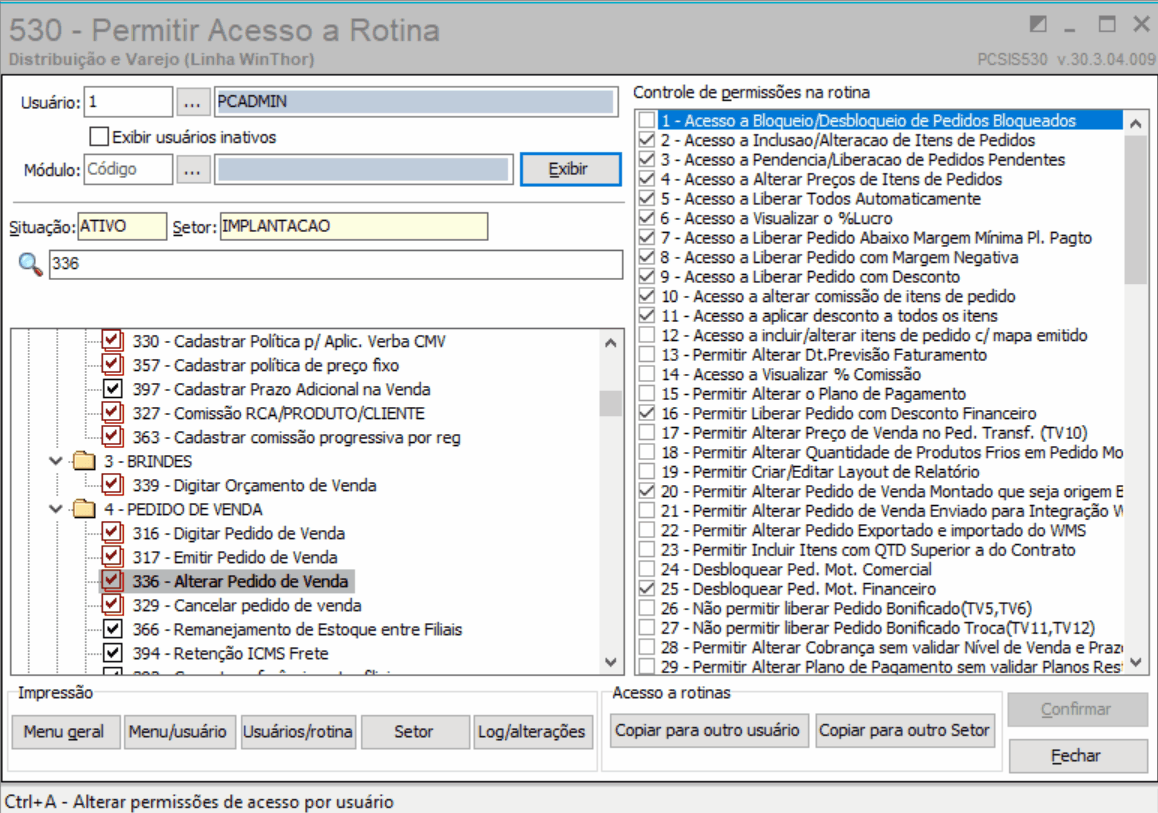
Task: Toggle checkbox for routine 330 Cadastrar Política
Action: point(112,340)
